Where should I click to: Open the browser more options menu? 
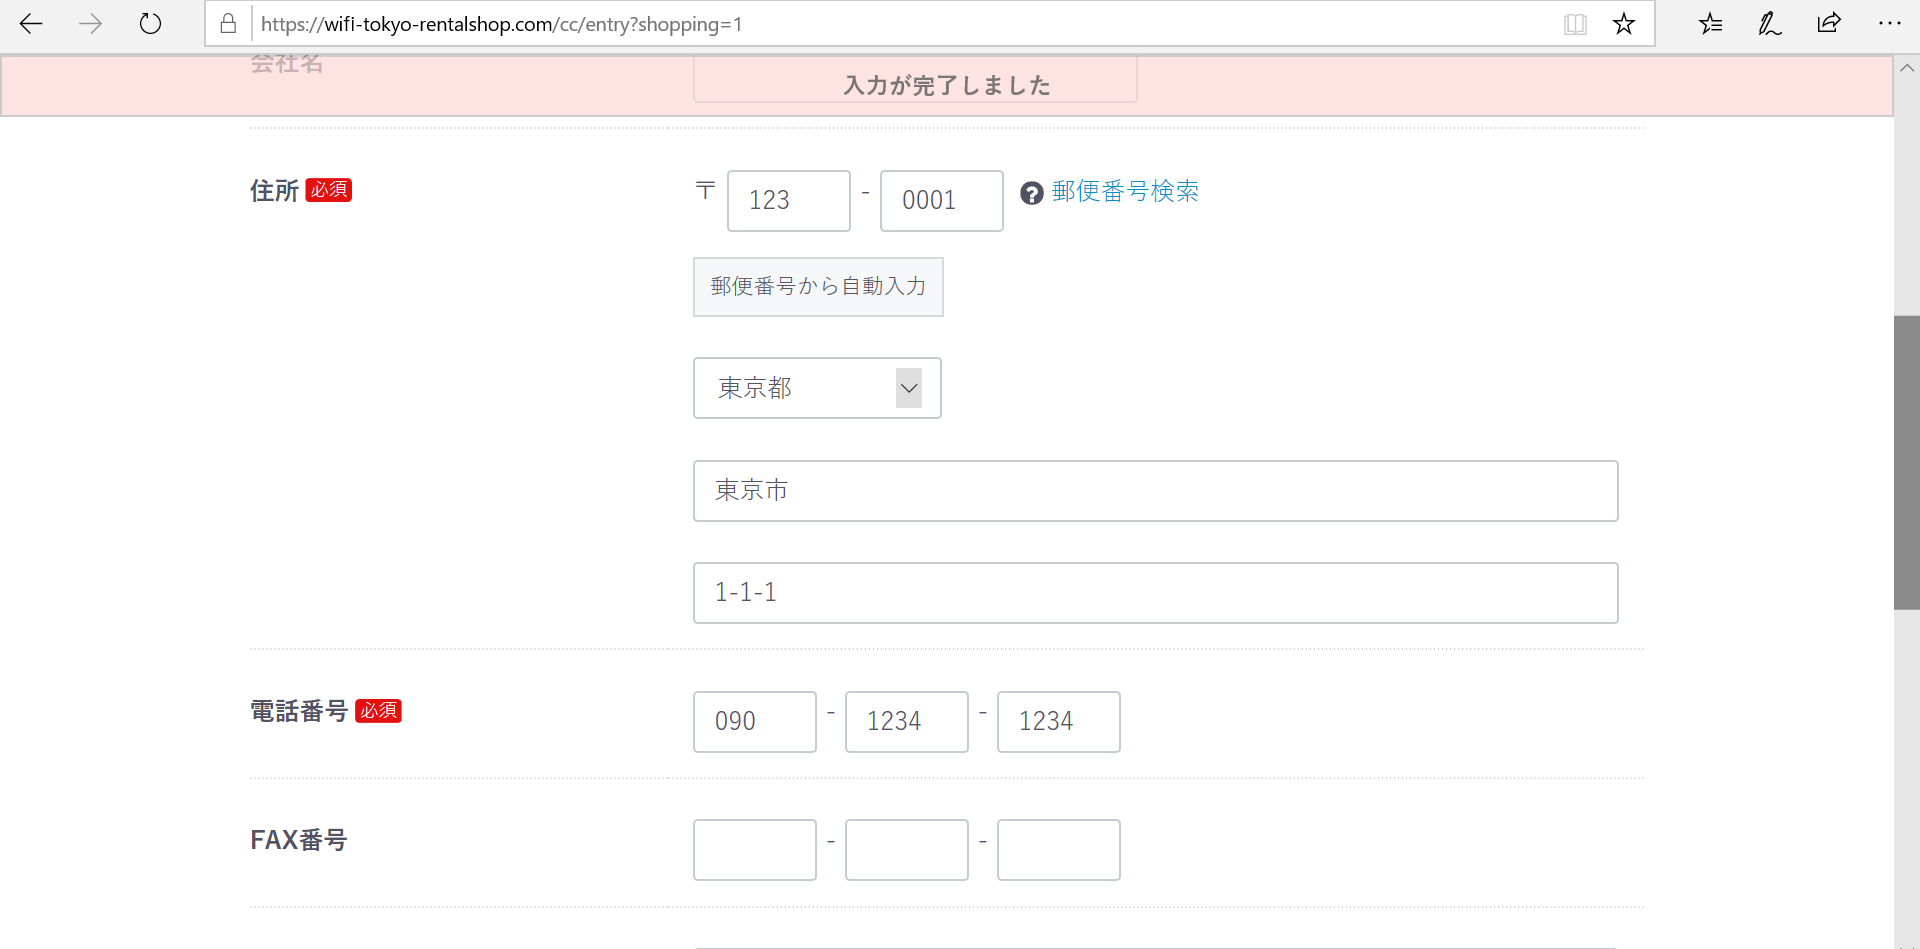point(1889,24)
